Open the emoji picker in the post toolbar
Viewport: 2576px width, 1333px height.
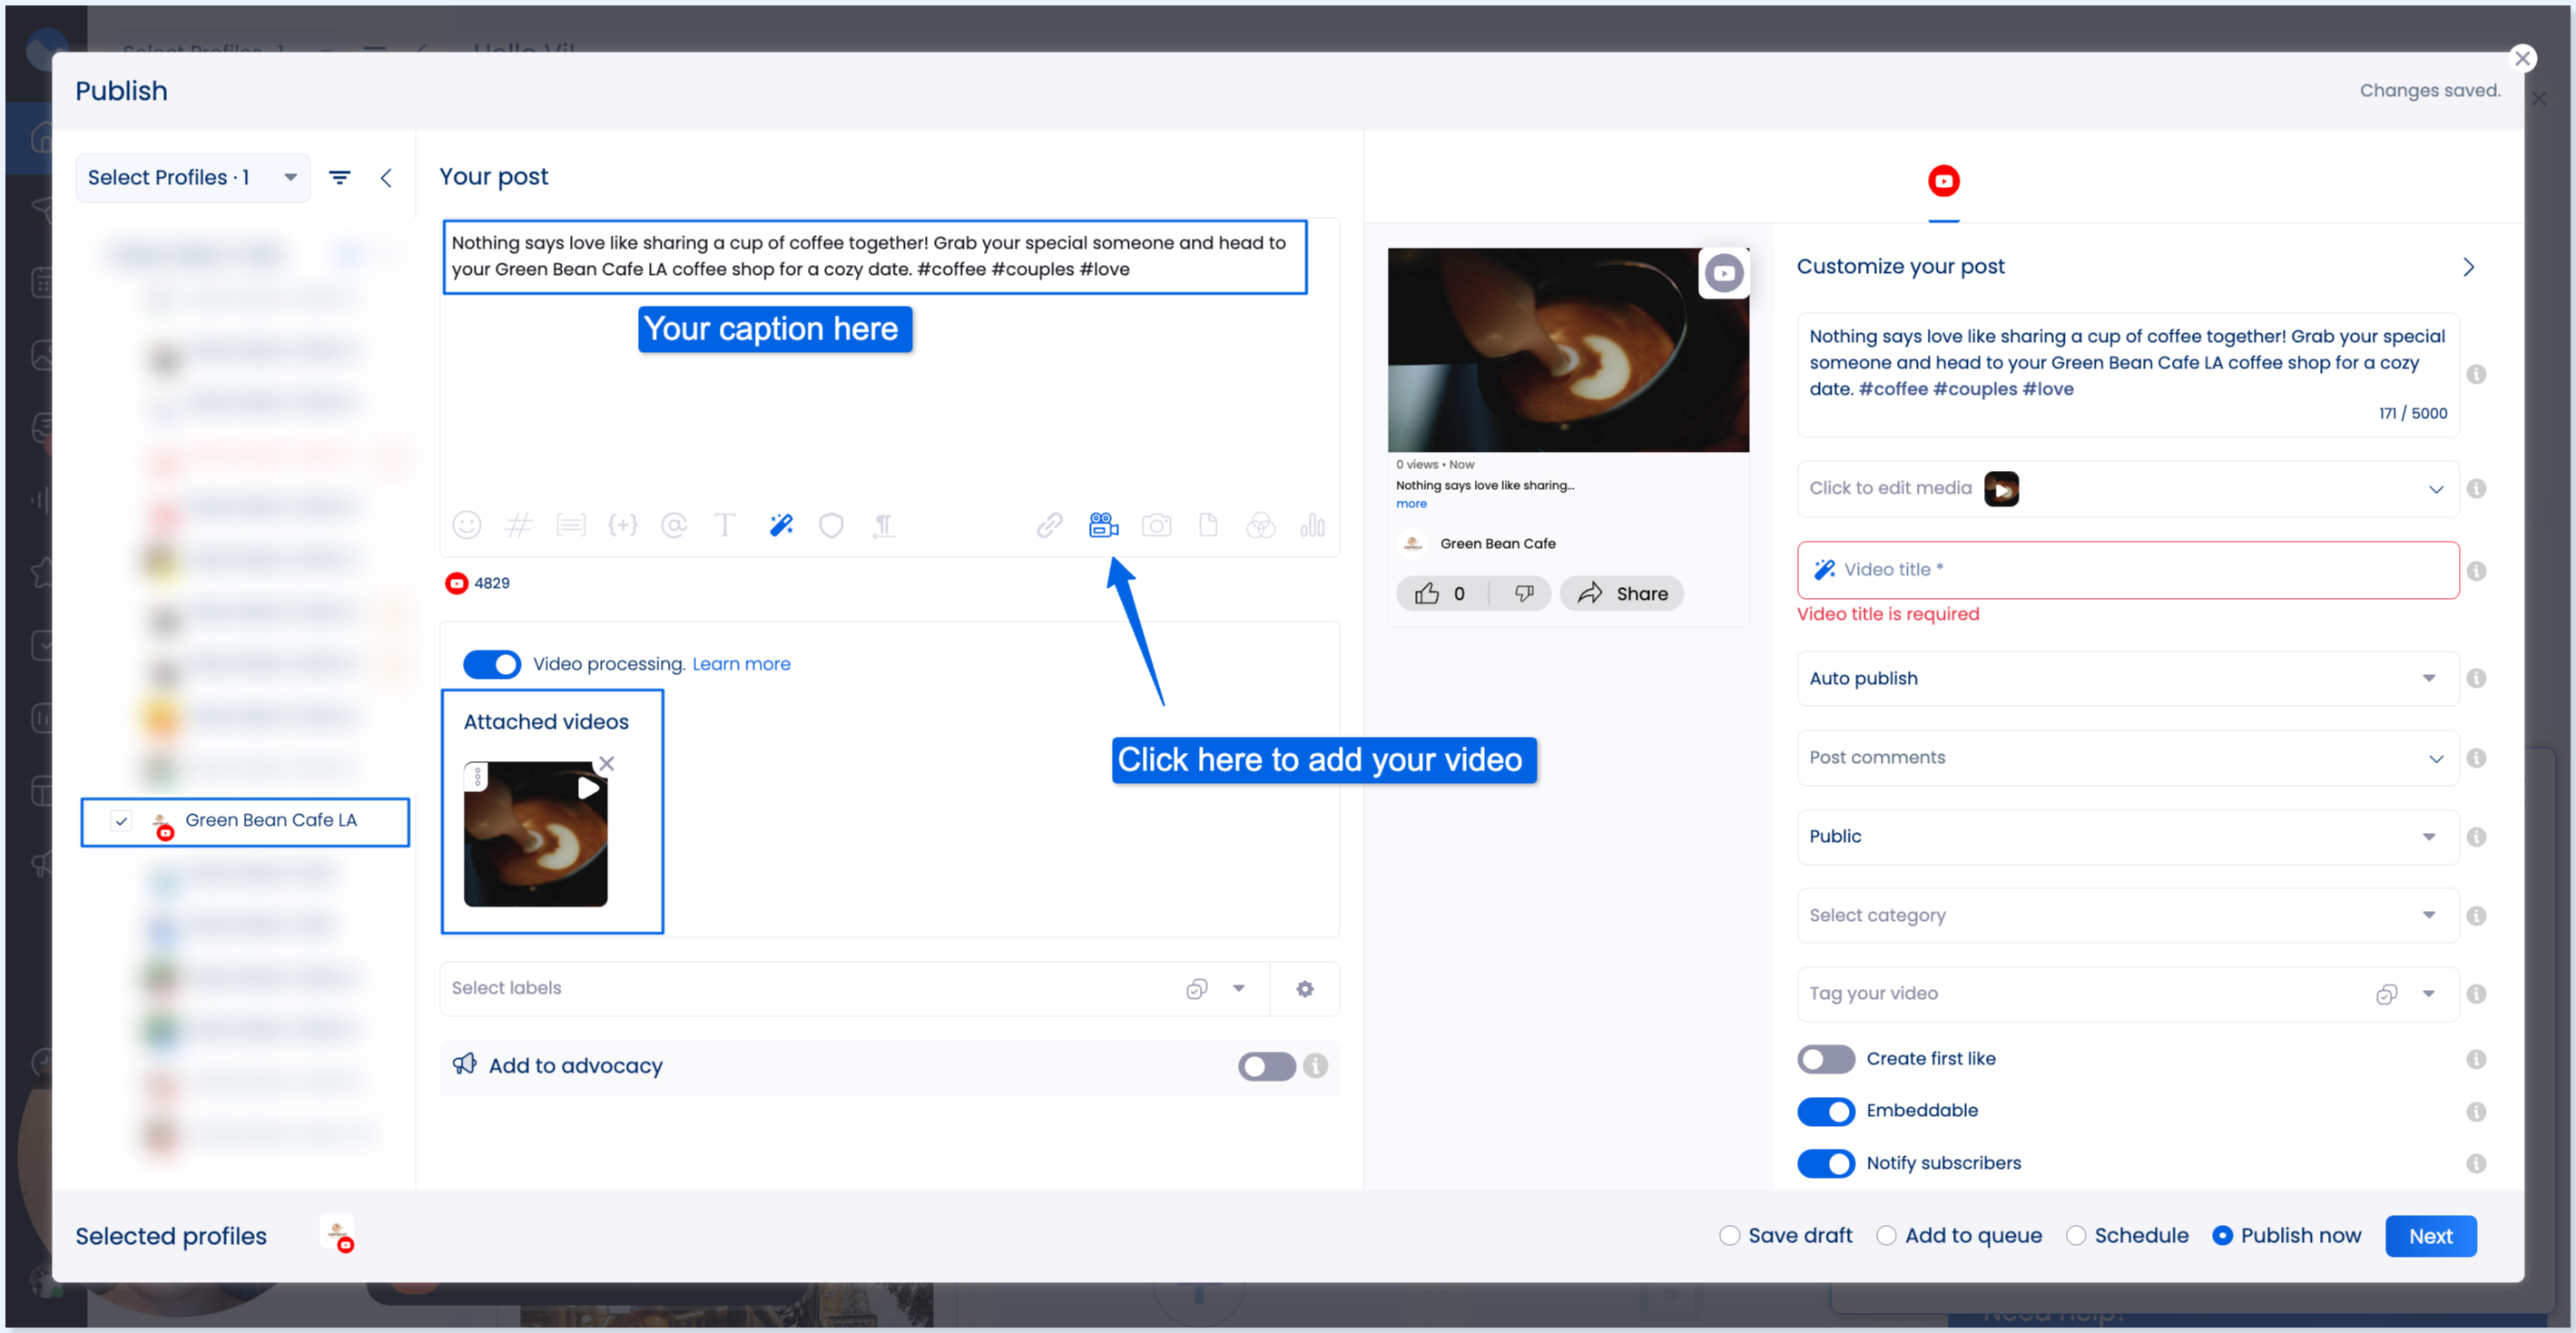466,525
